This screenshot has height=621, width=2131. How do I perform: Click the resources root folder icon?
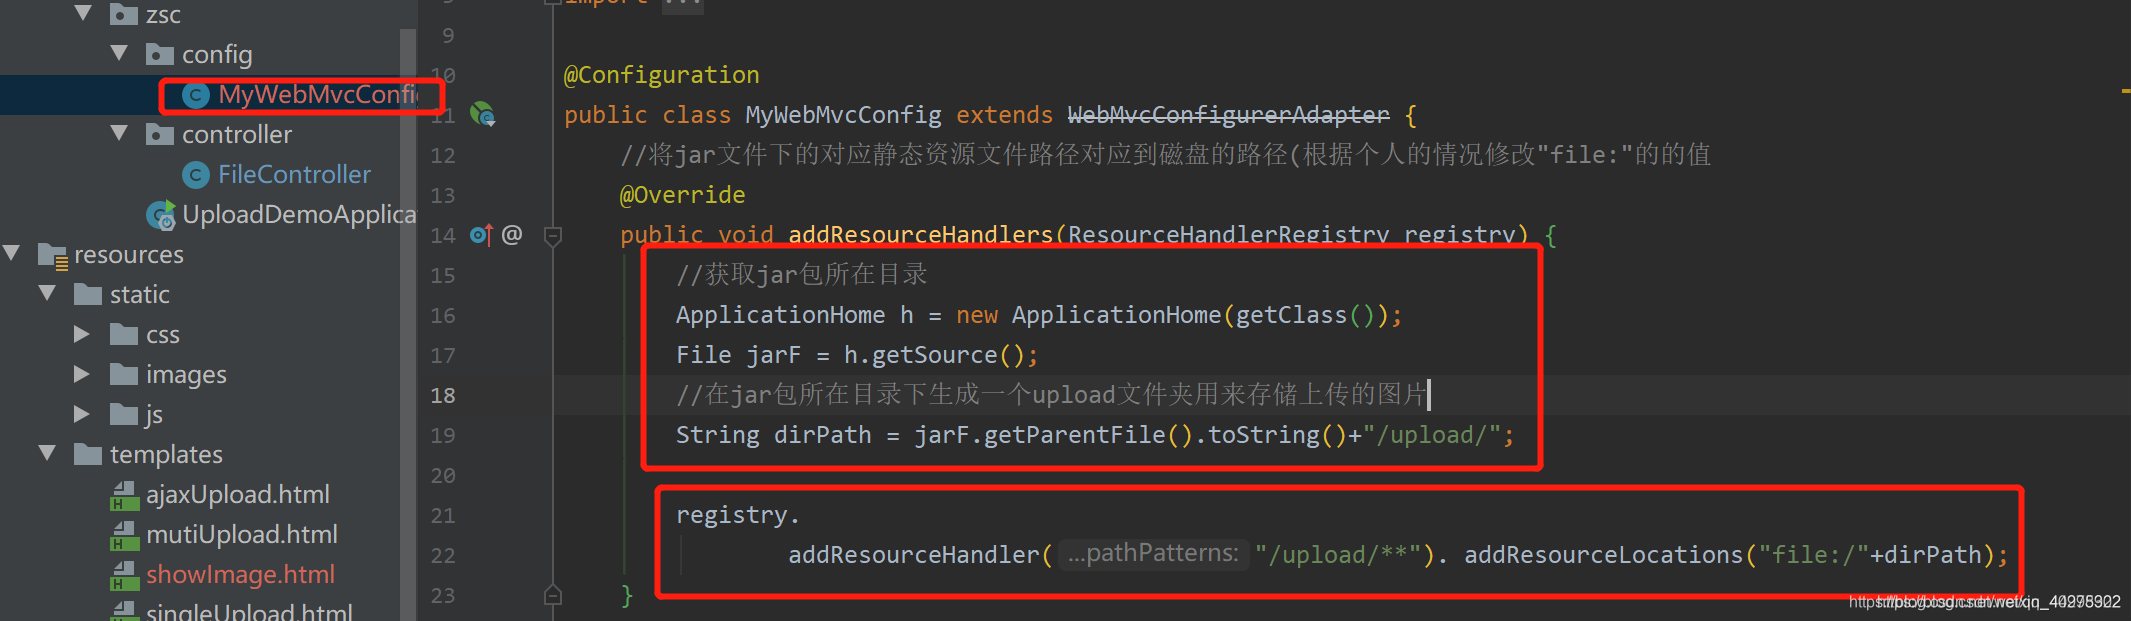[53, 256]
